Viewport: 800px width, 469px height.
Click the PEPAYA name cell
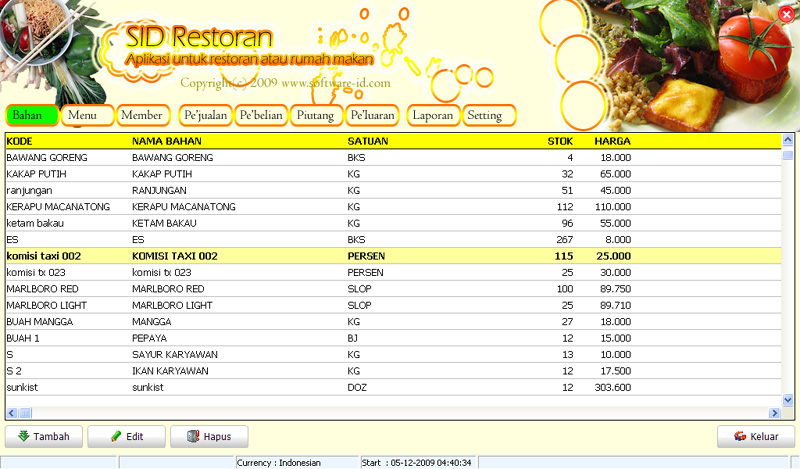(149, 338)
